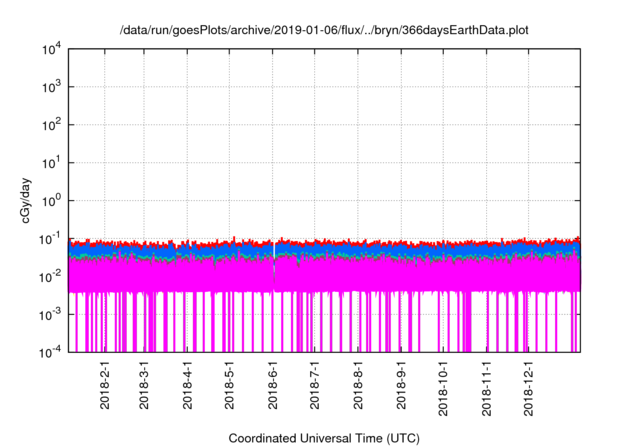Screen dimensions: 640x448
Task: Click the 2018-12-1 date tick label
Action: [529, 388]
